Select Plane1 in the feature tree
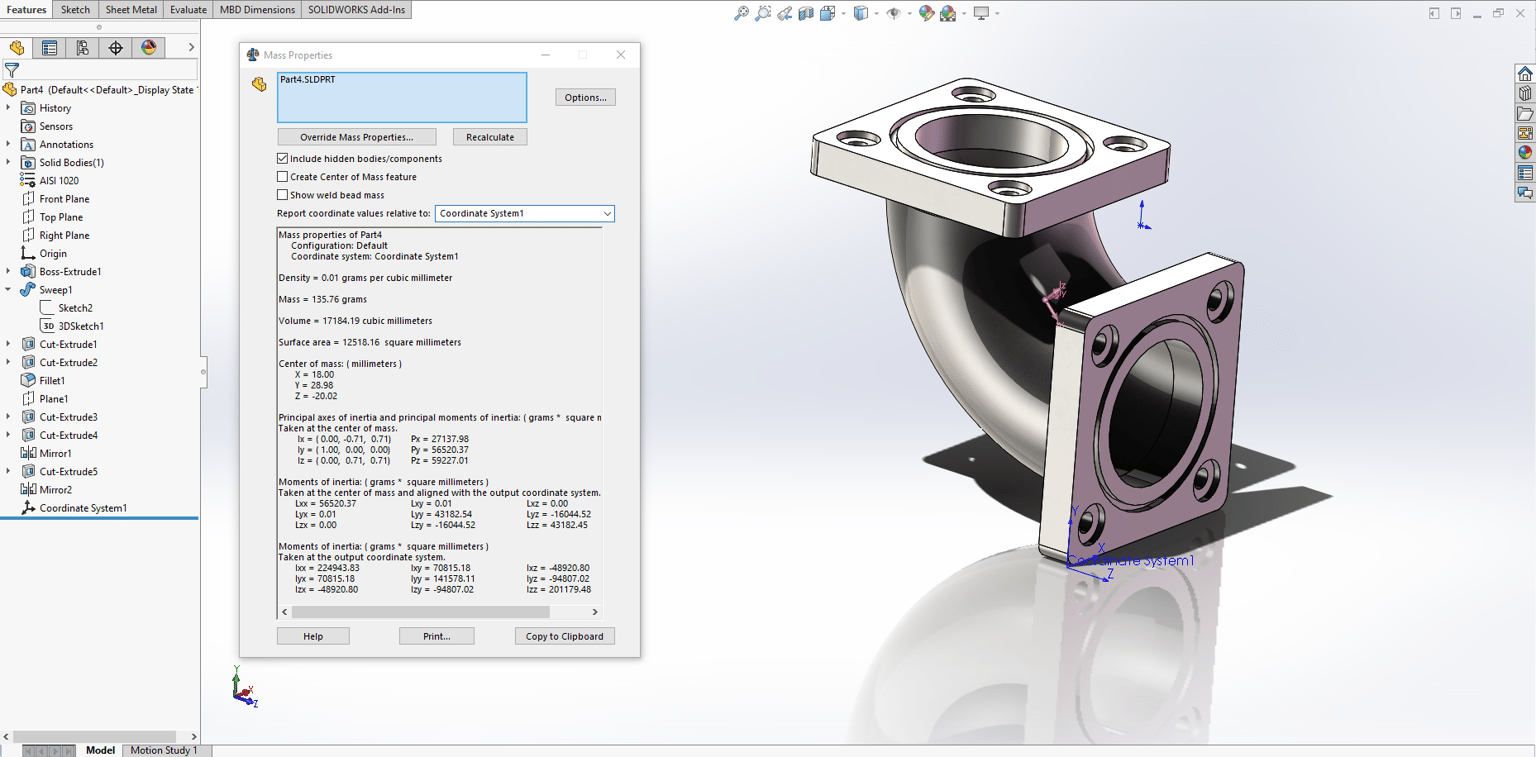 click(x=54, y=399)
